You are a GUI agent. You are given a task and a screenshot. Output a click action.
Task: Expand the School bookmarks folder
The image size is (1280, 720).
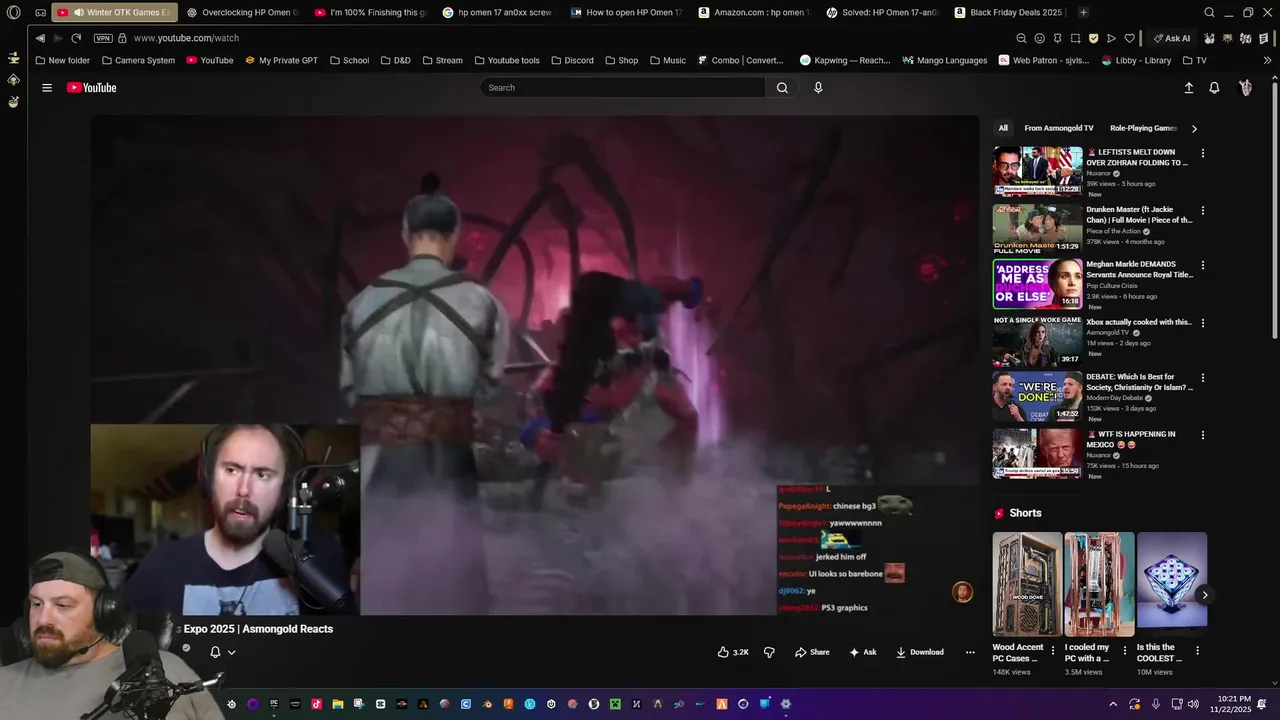click(349, 60)
